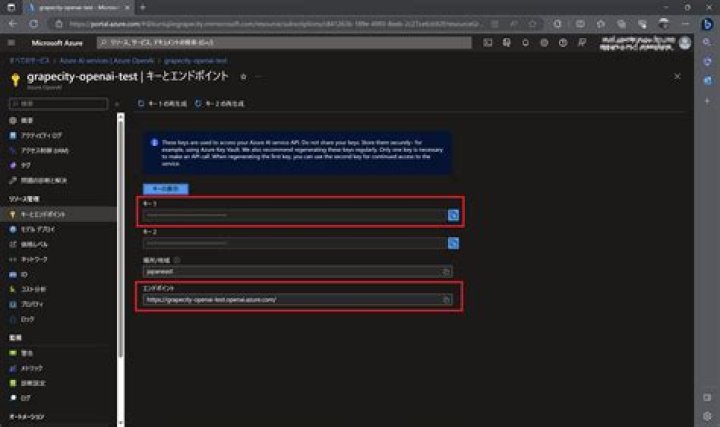Open Cloud Shell from the Azure header
The width and height of the screenshot is (720, 427).
[487, 42]
